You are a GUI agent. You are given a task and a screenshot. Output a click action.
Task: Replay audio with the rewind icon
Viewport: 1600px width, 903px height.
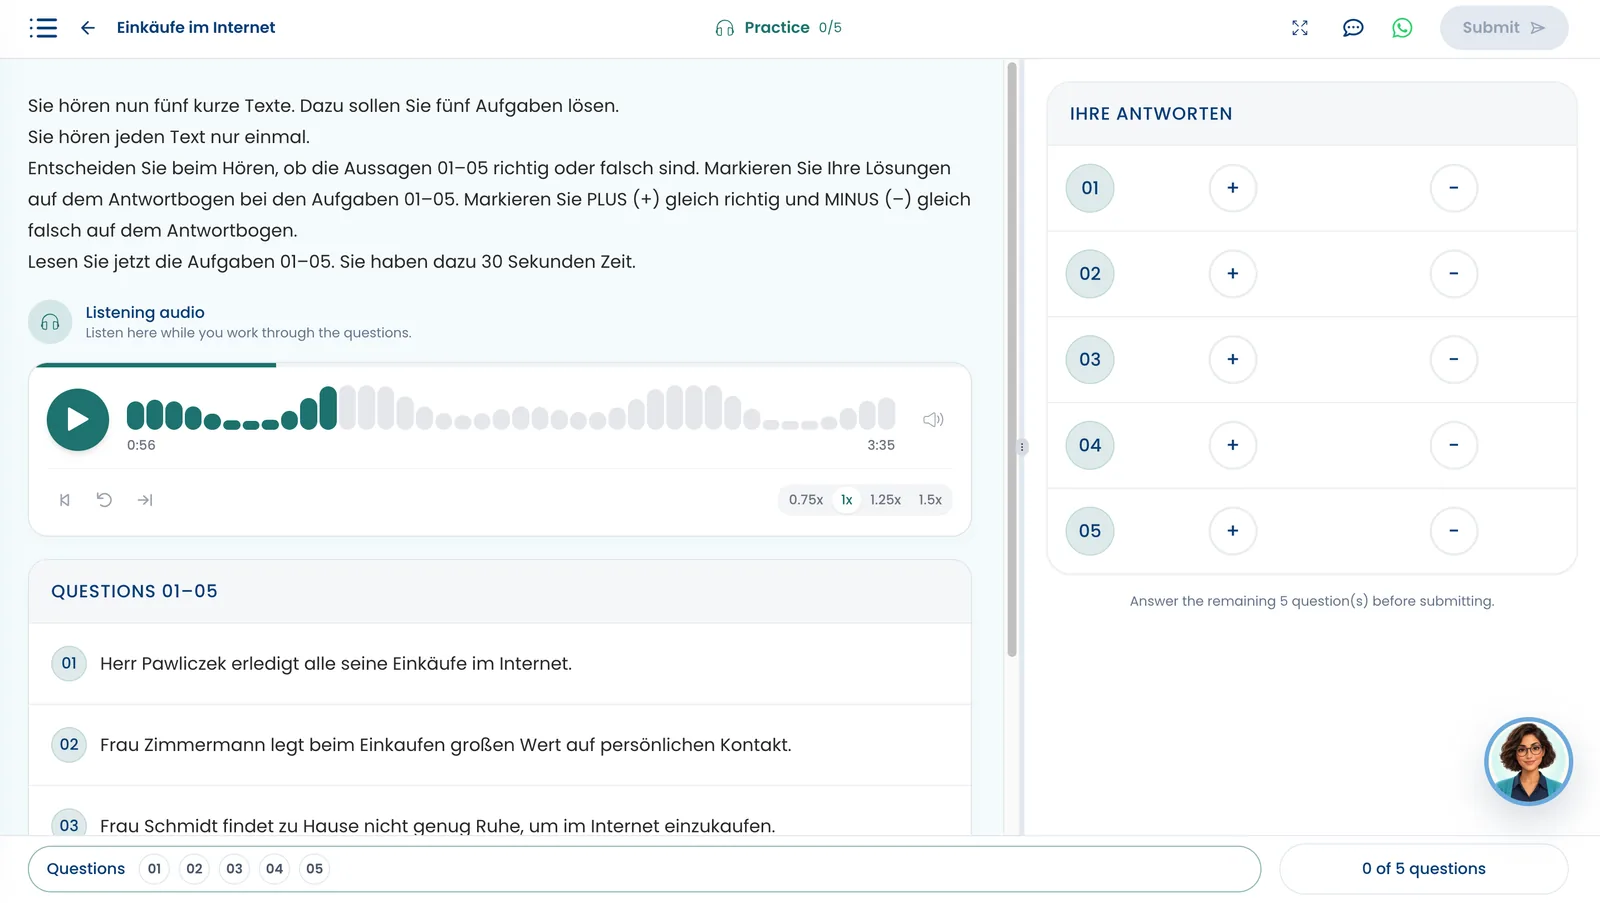point(104,500)
